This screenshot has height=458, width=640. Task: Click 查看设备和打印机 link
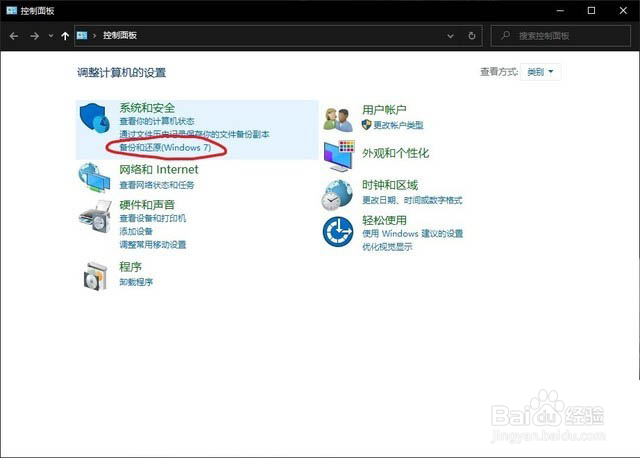pos(153,218)
